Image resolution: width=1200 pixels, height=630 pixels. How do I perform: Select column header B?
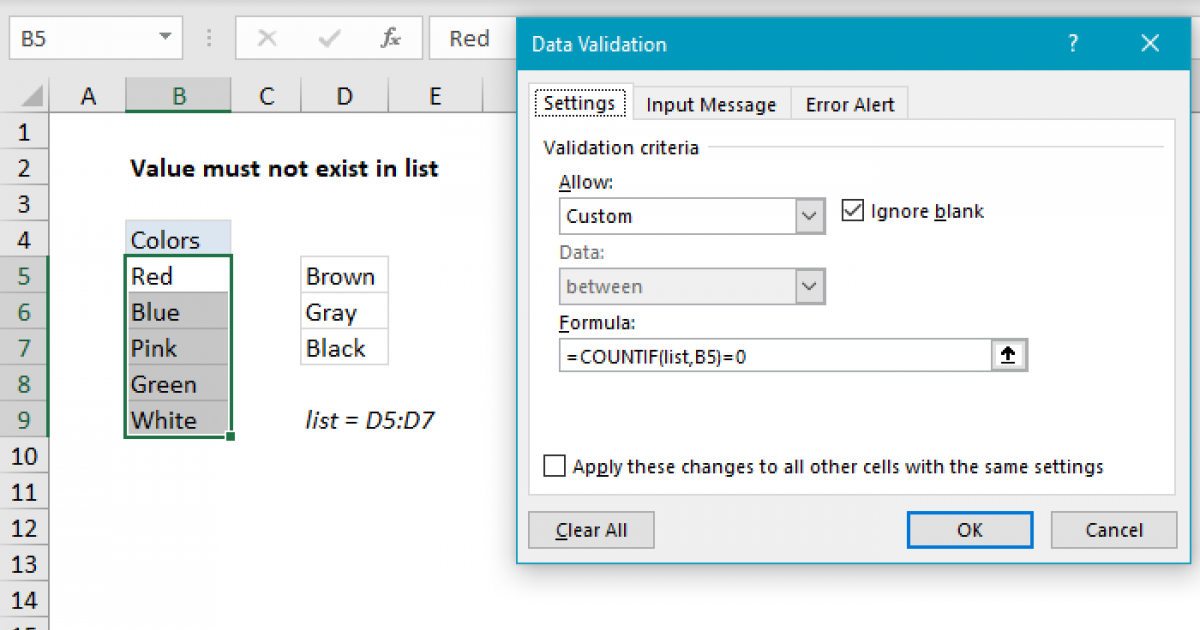pos(178,96)
